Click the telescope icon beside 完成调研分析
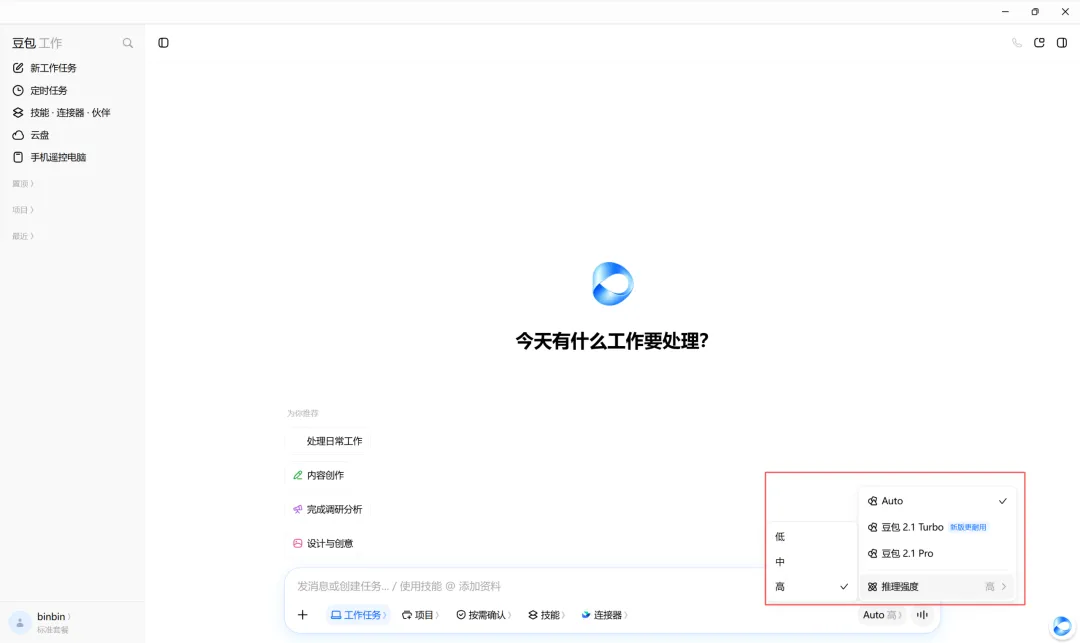 pos(298,509)
